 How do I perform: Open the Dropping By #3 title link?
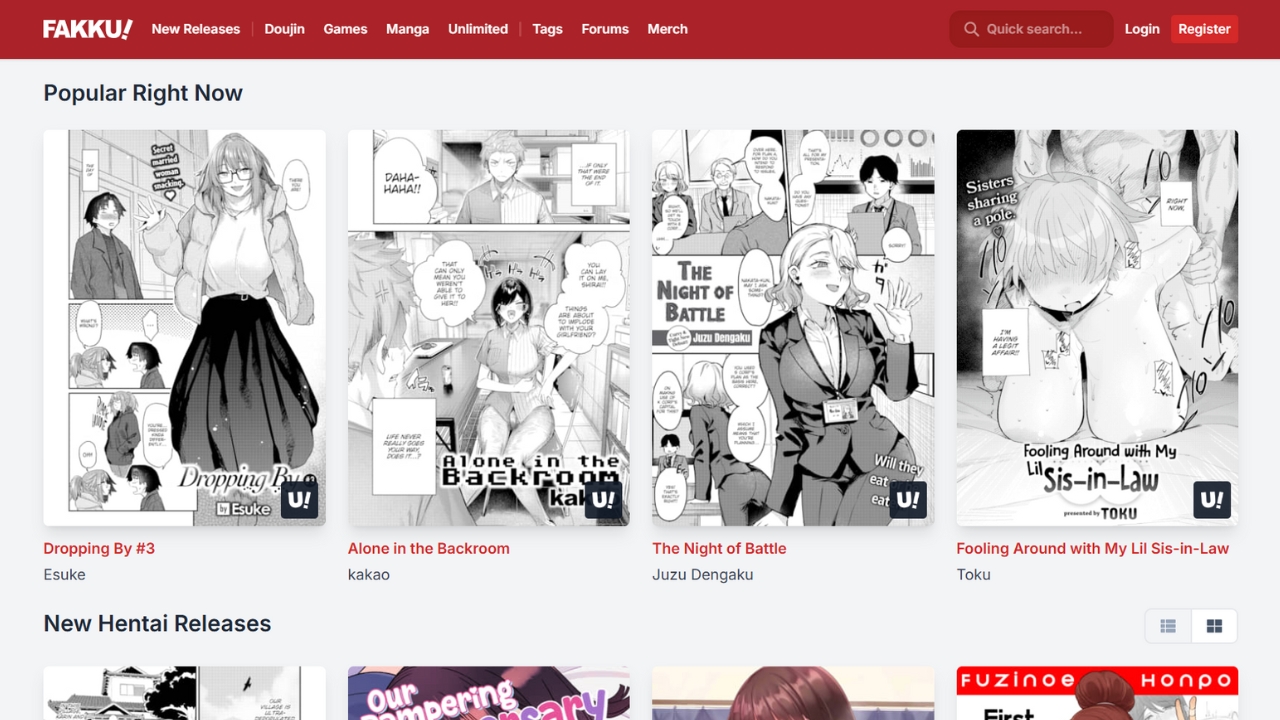pyautogui.click(x=99, y=548)
